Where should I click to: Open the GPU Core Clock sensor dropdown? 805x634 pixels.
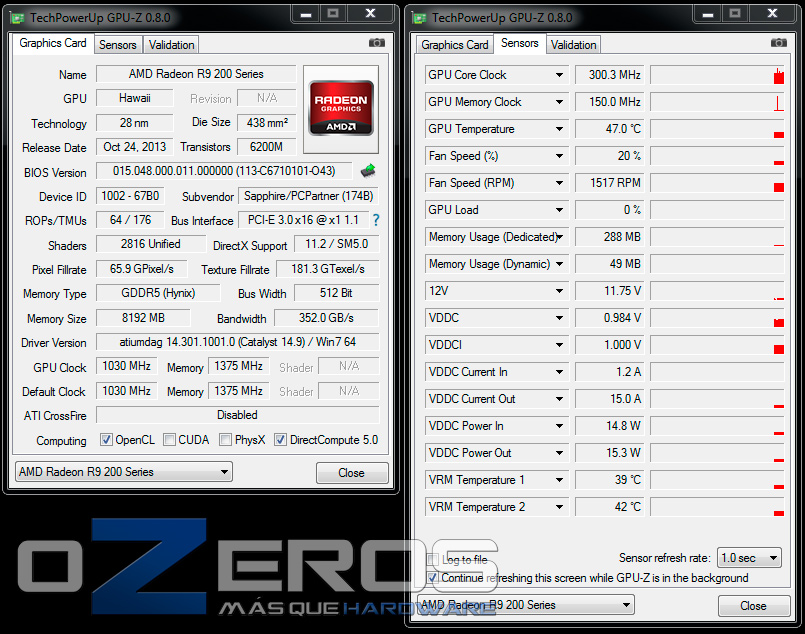point(559,75)
